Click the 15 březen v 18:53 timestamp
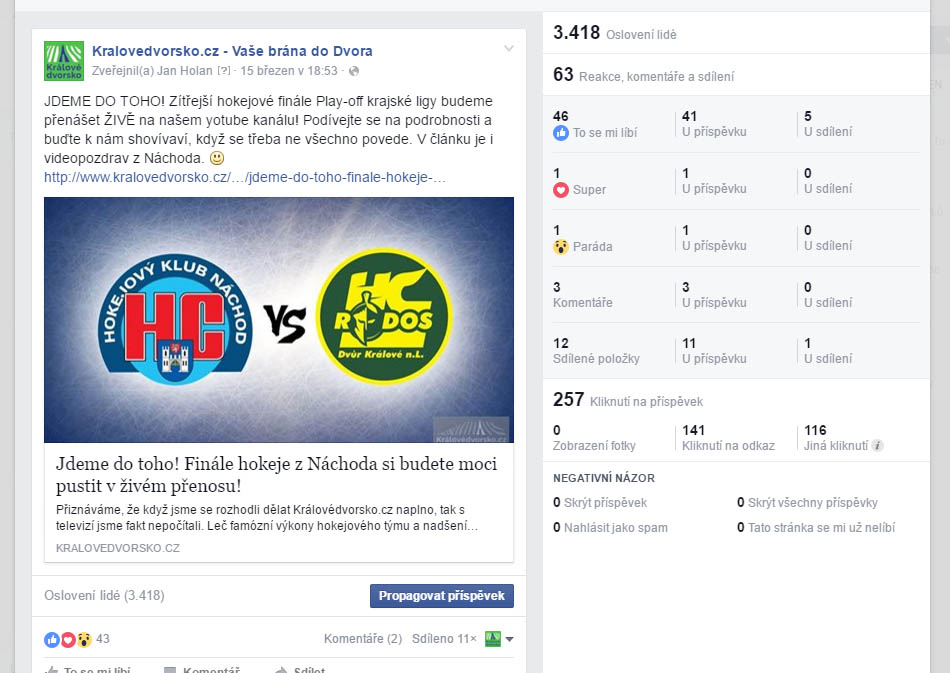 click(x=288, y=71)
